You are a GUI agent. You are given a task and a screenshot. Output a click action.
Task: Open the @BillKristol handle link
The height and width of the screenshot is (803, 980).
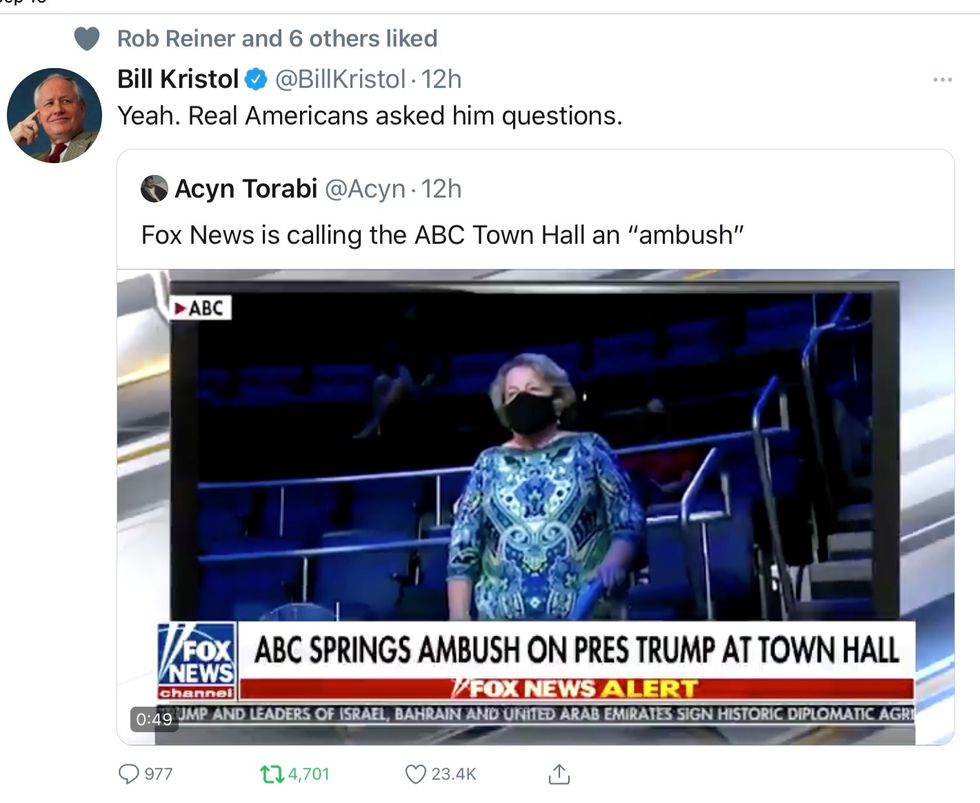(340, 79)
